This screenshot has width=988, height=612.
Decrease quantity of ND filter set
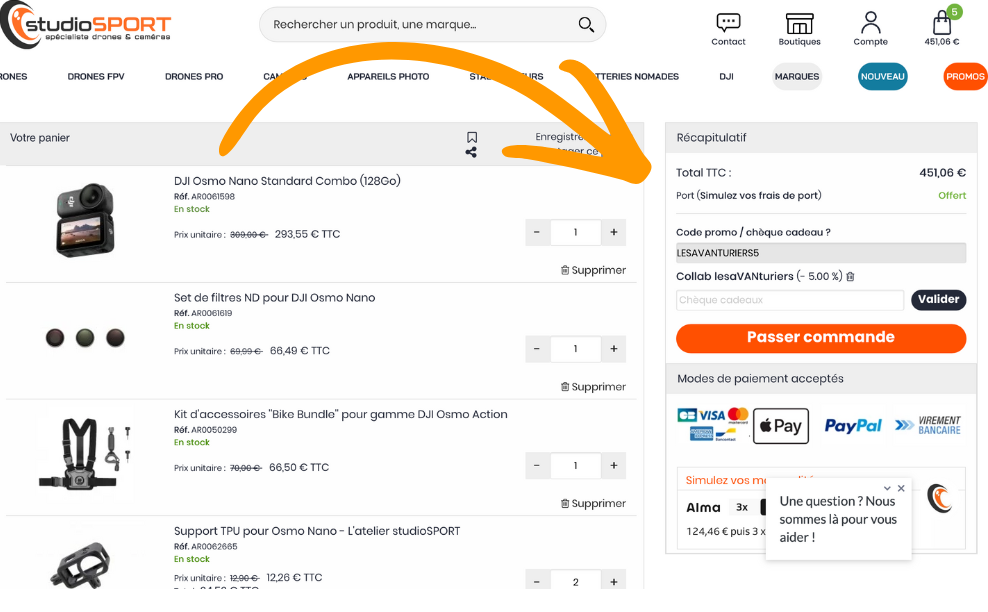(537, 349)
